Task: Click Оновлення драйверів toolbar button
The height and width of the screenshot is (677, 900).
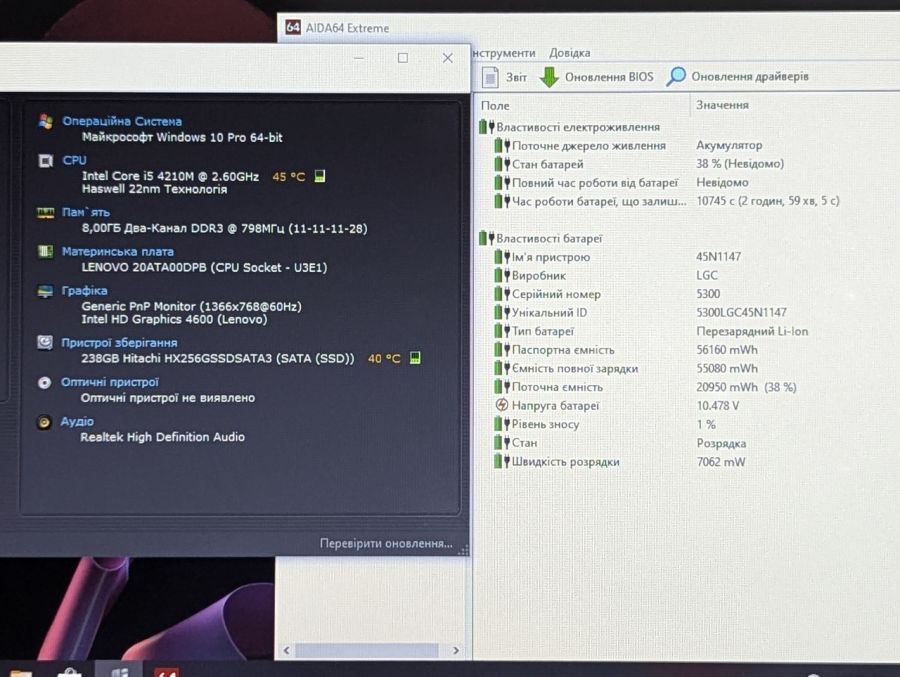Action: (x=738, y=76)
